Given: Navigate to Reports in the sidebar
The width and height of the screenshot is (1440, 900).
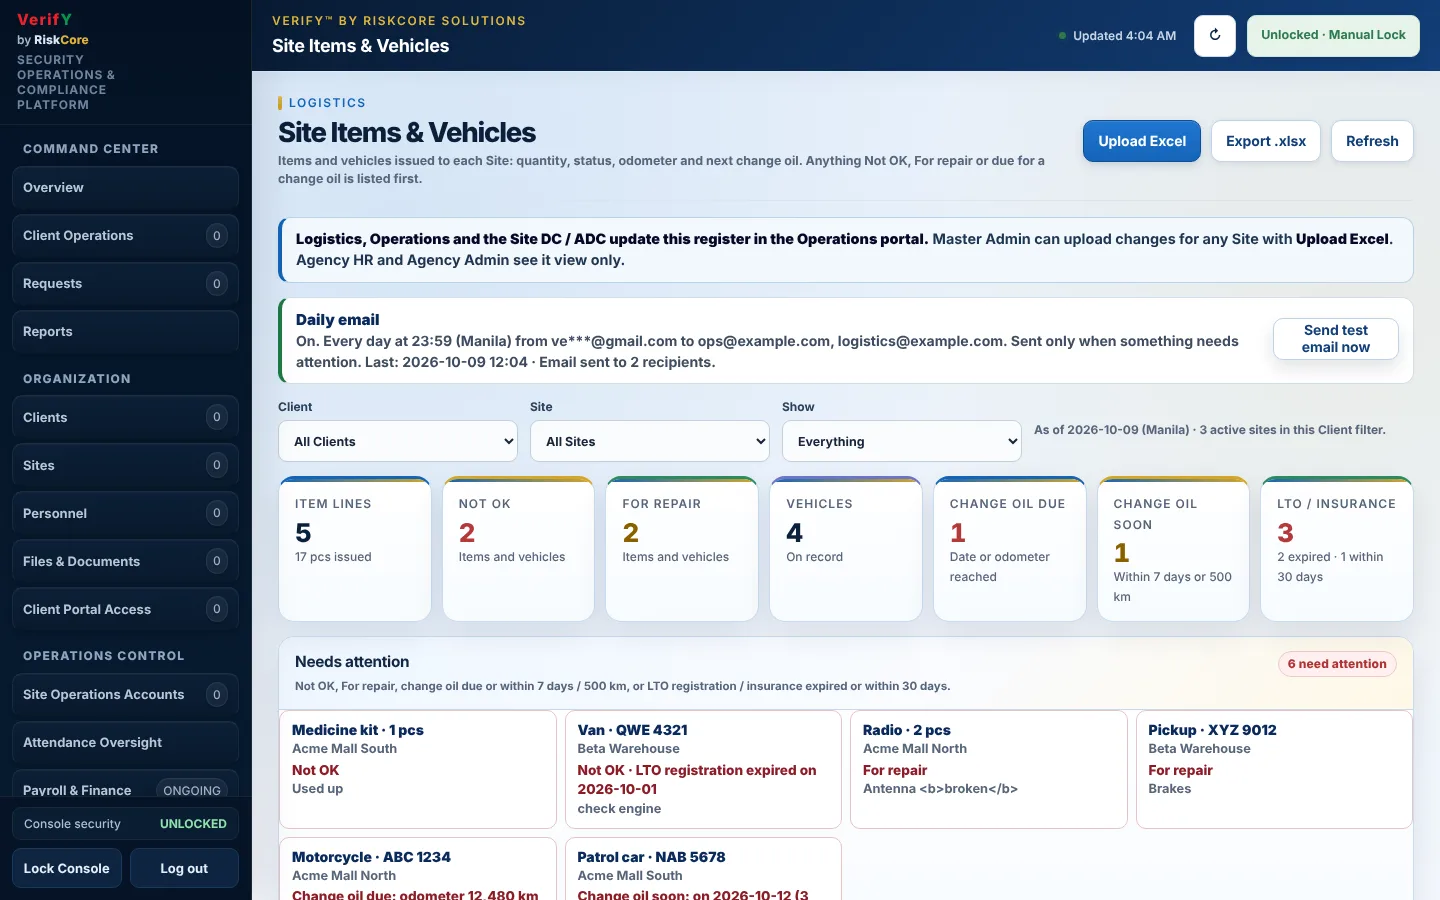Looking at the screenshot, I should point(125,332).
